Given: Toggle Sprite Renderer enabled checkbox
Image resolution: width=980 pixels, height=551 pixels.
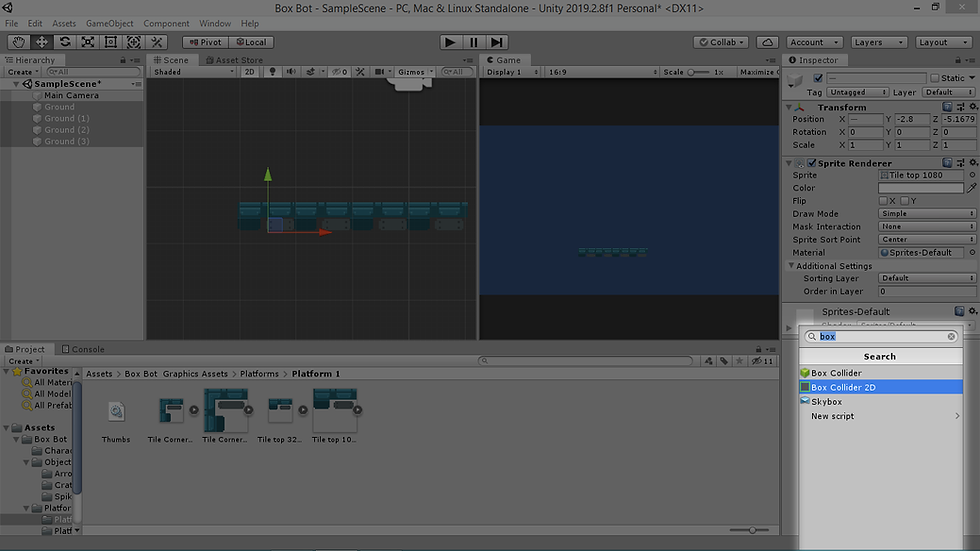Looking at the screenshot, I should (x=812, y=163).
